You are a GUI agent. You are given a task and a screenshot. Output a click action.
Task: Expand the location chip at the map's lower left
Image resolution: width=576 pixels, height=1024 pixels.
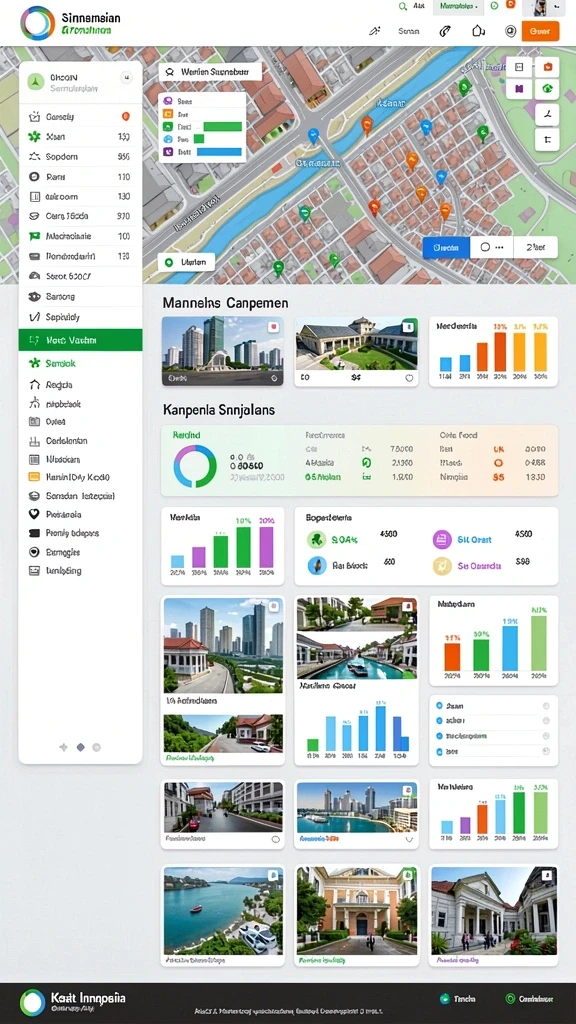pyautogui.click(x=186, y=262)
